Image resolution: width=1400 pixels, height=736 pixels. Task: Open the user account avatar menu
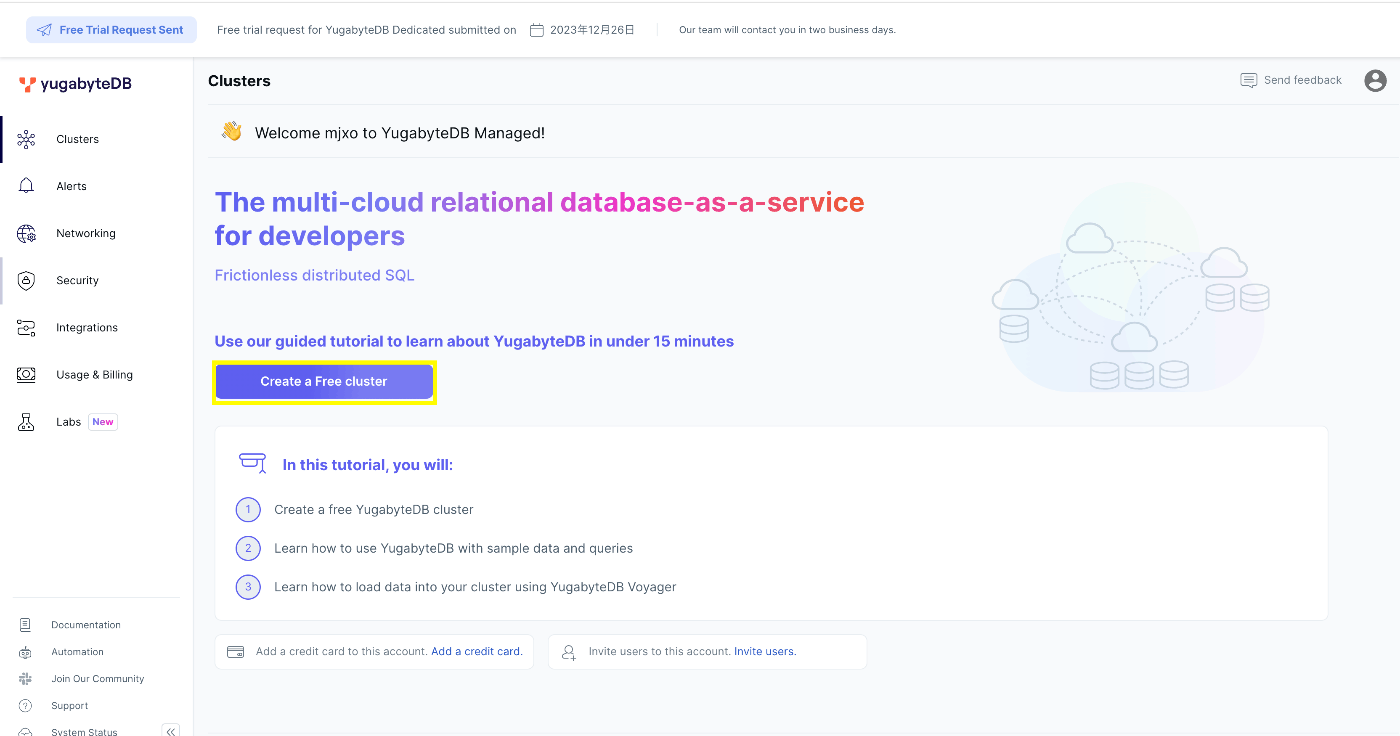tap(1375, 80)
